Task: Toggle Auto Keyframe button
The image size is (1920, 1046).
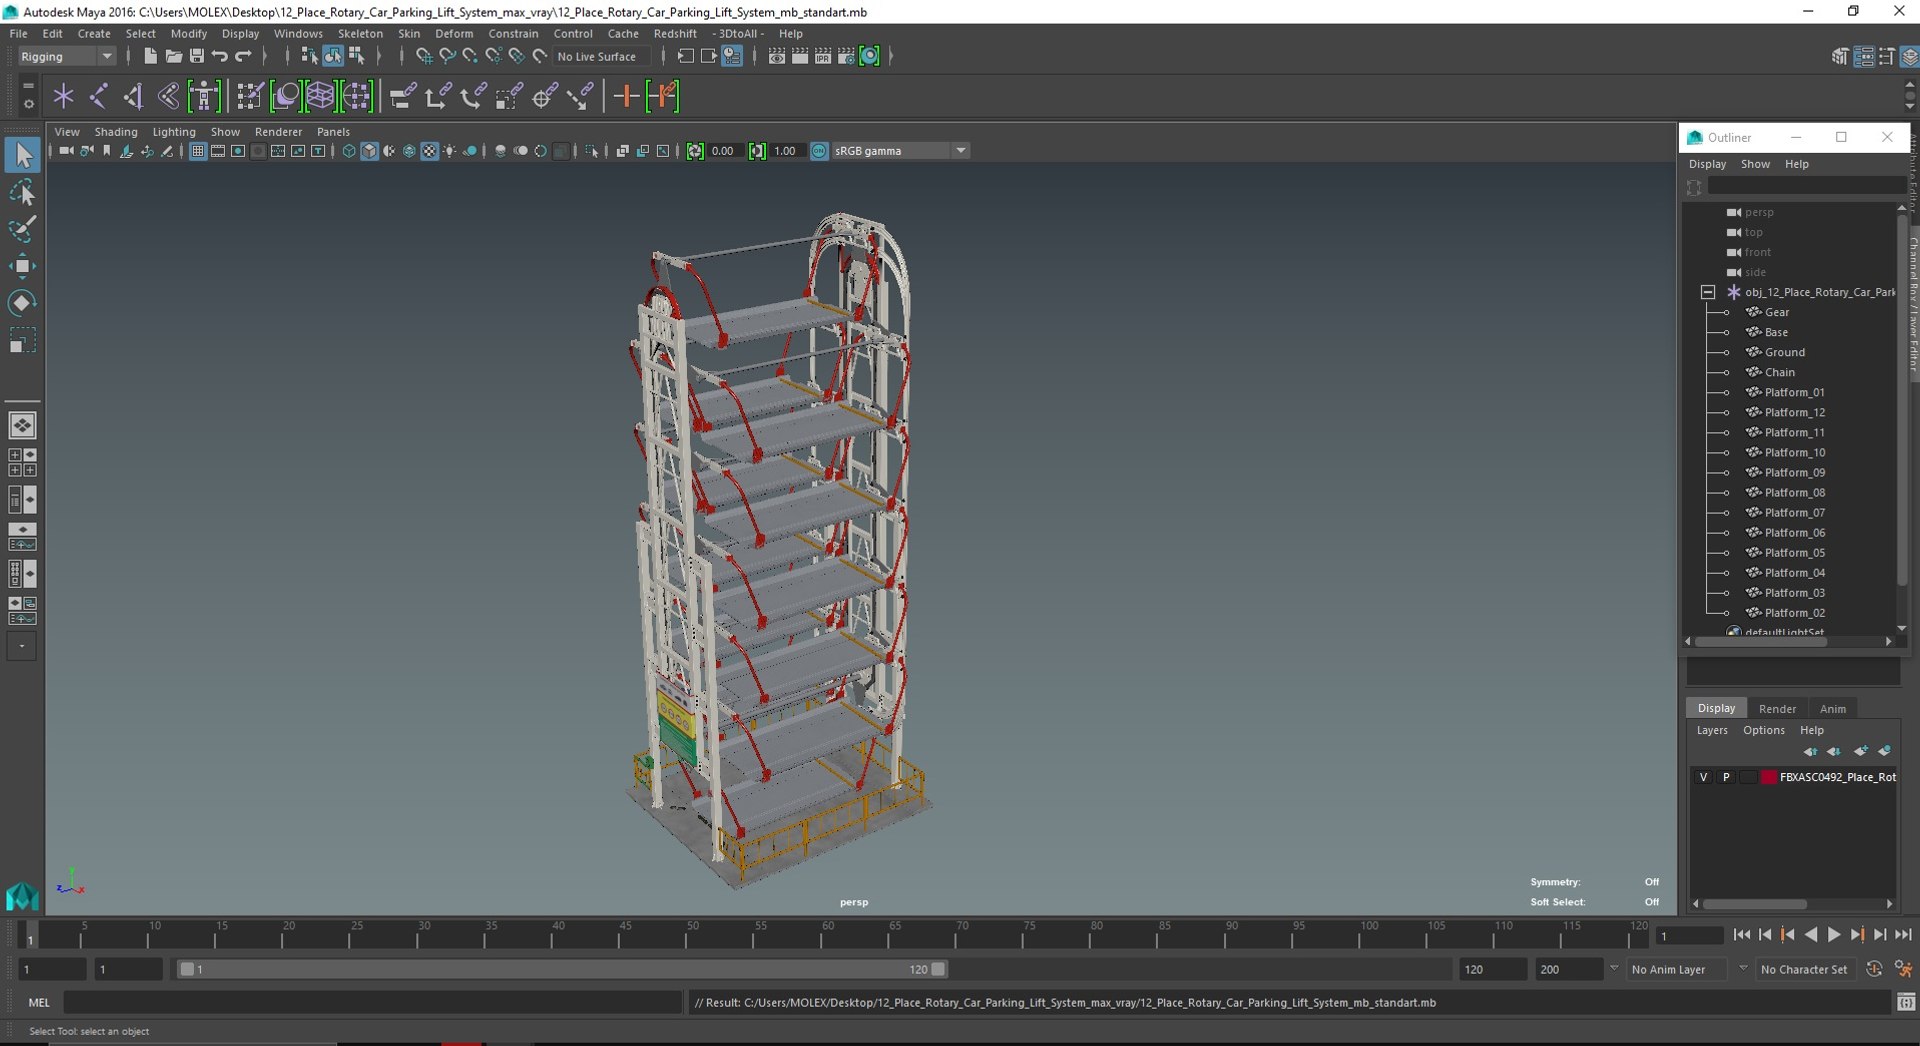Action: point(1874,969)
